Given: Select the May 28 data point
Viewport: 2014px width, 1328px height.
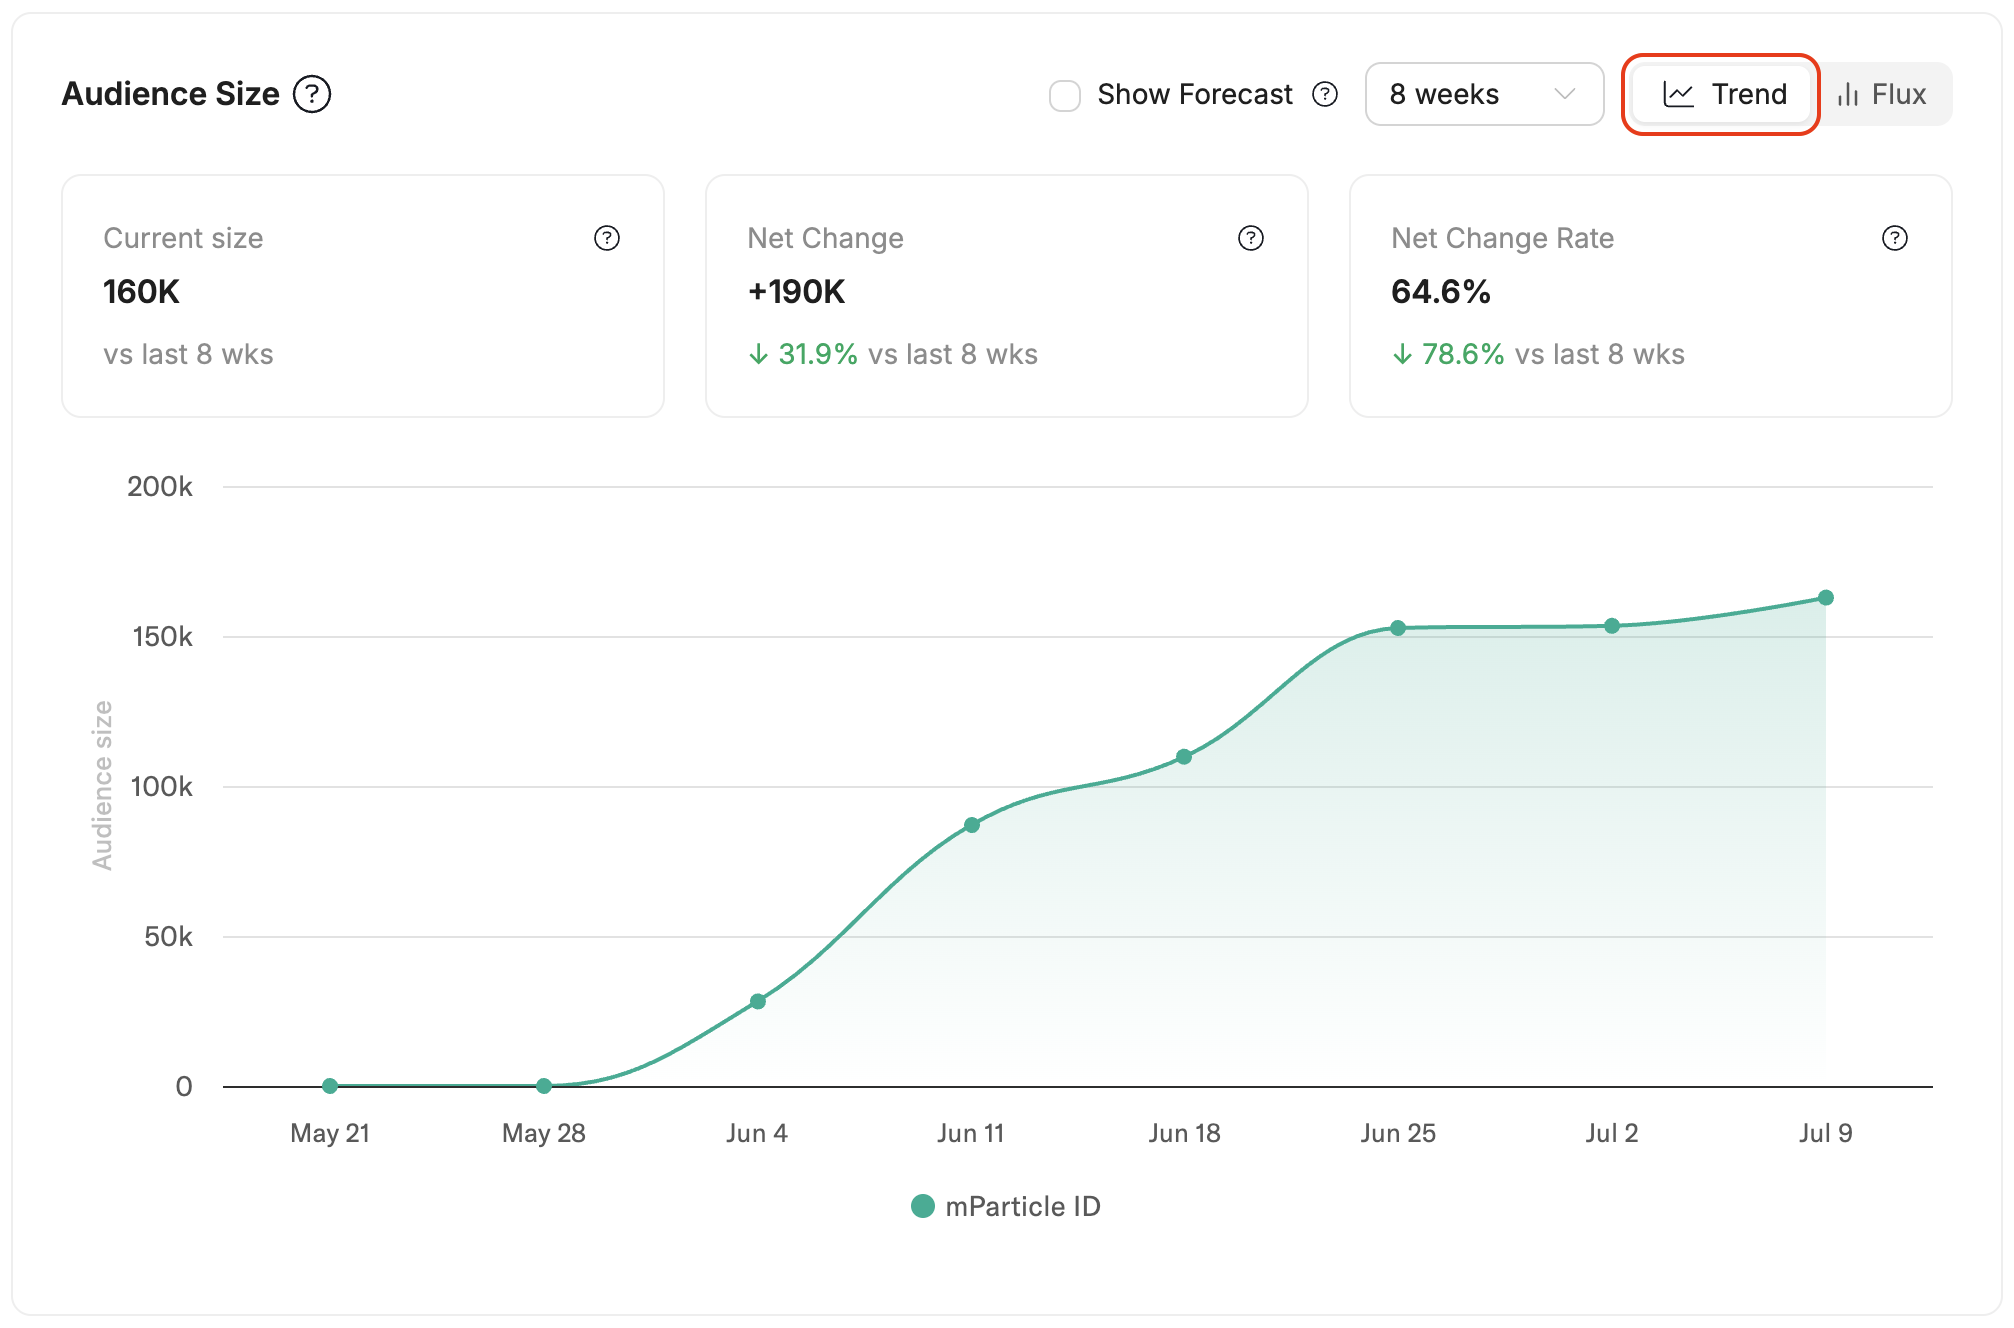Looking at the screenshot, I should (x=544, y=1085).
